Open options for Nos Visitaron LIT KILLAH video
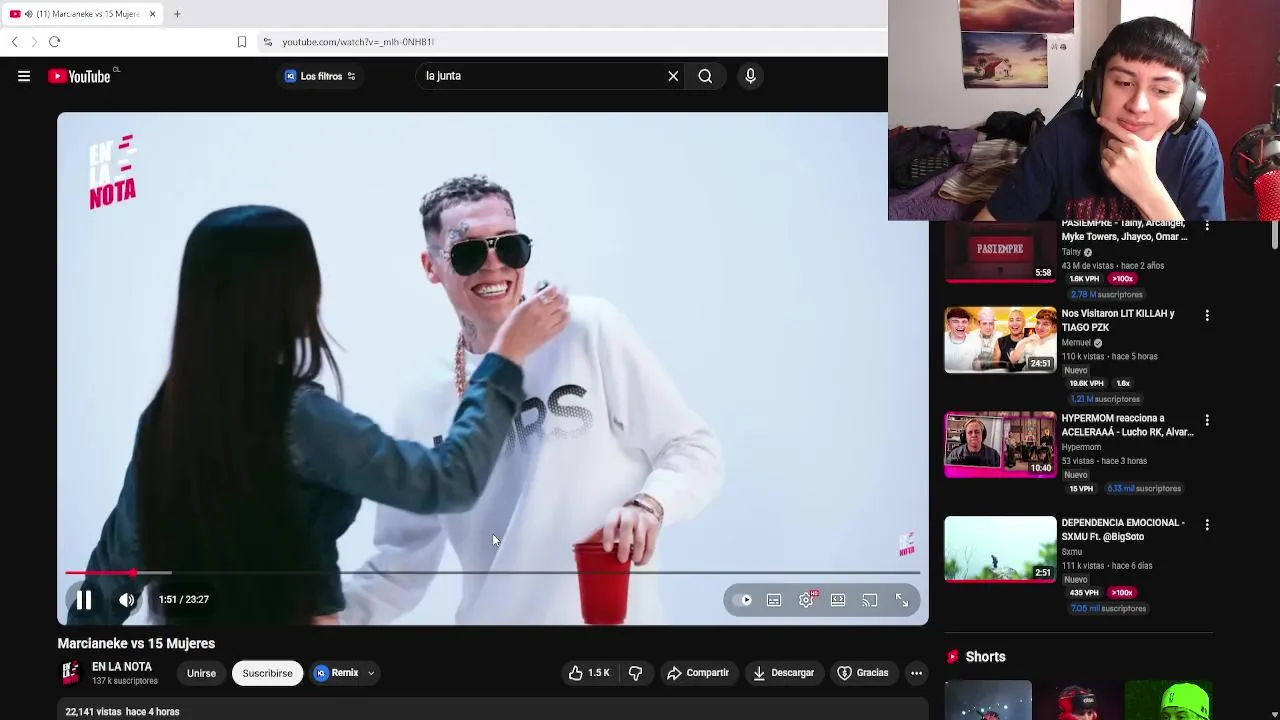The width and height of the screenshot is (1280, 720). tap(1207, 315)
